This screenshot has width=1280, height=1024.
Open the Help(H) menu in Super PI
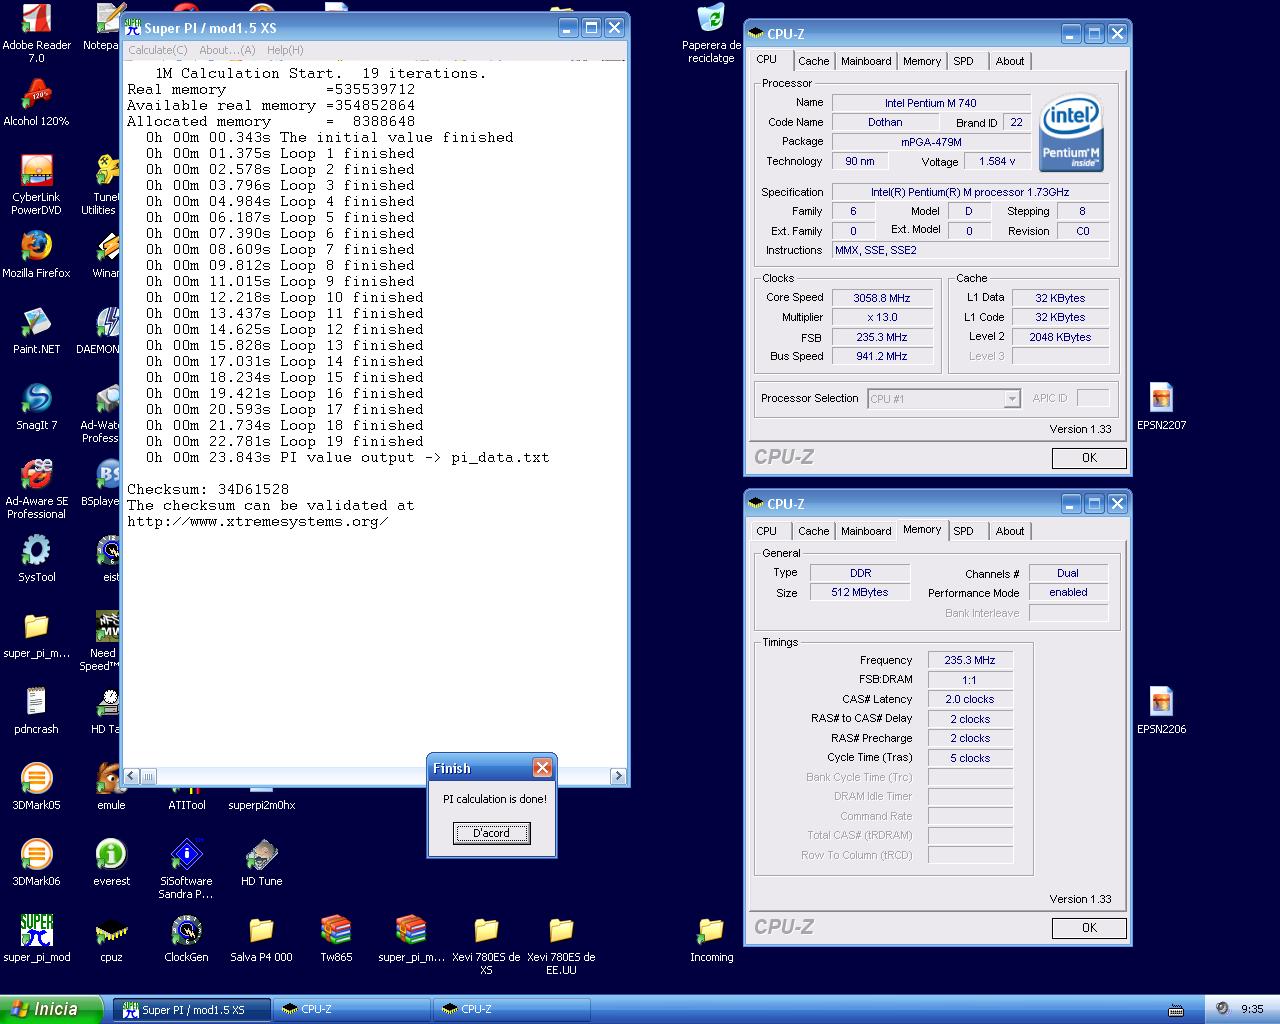285,50
